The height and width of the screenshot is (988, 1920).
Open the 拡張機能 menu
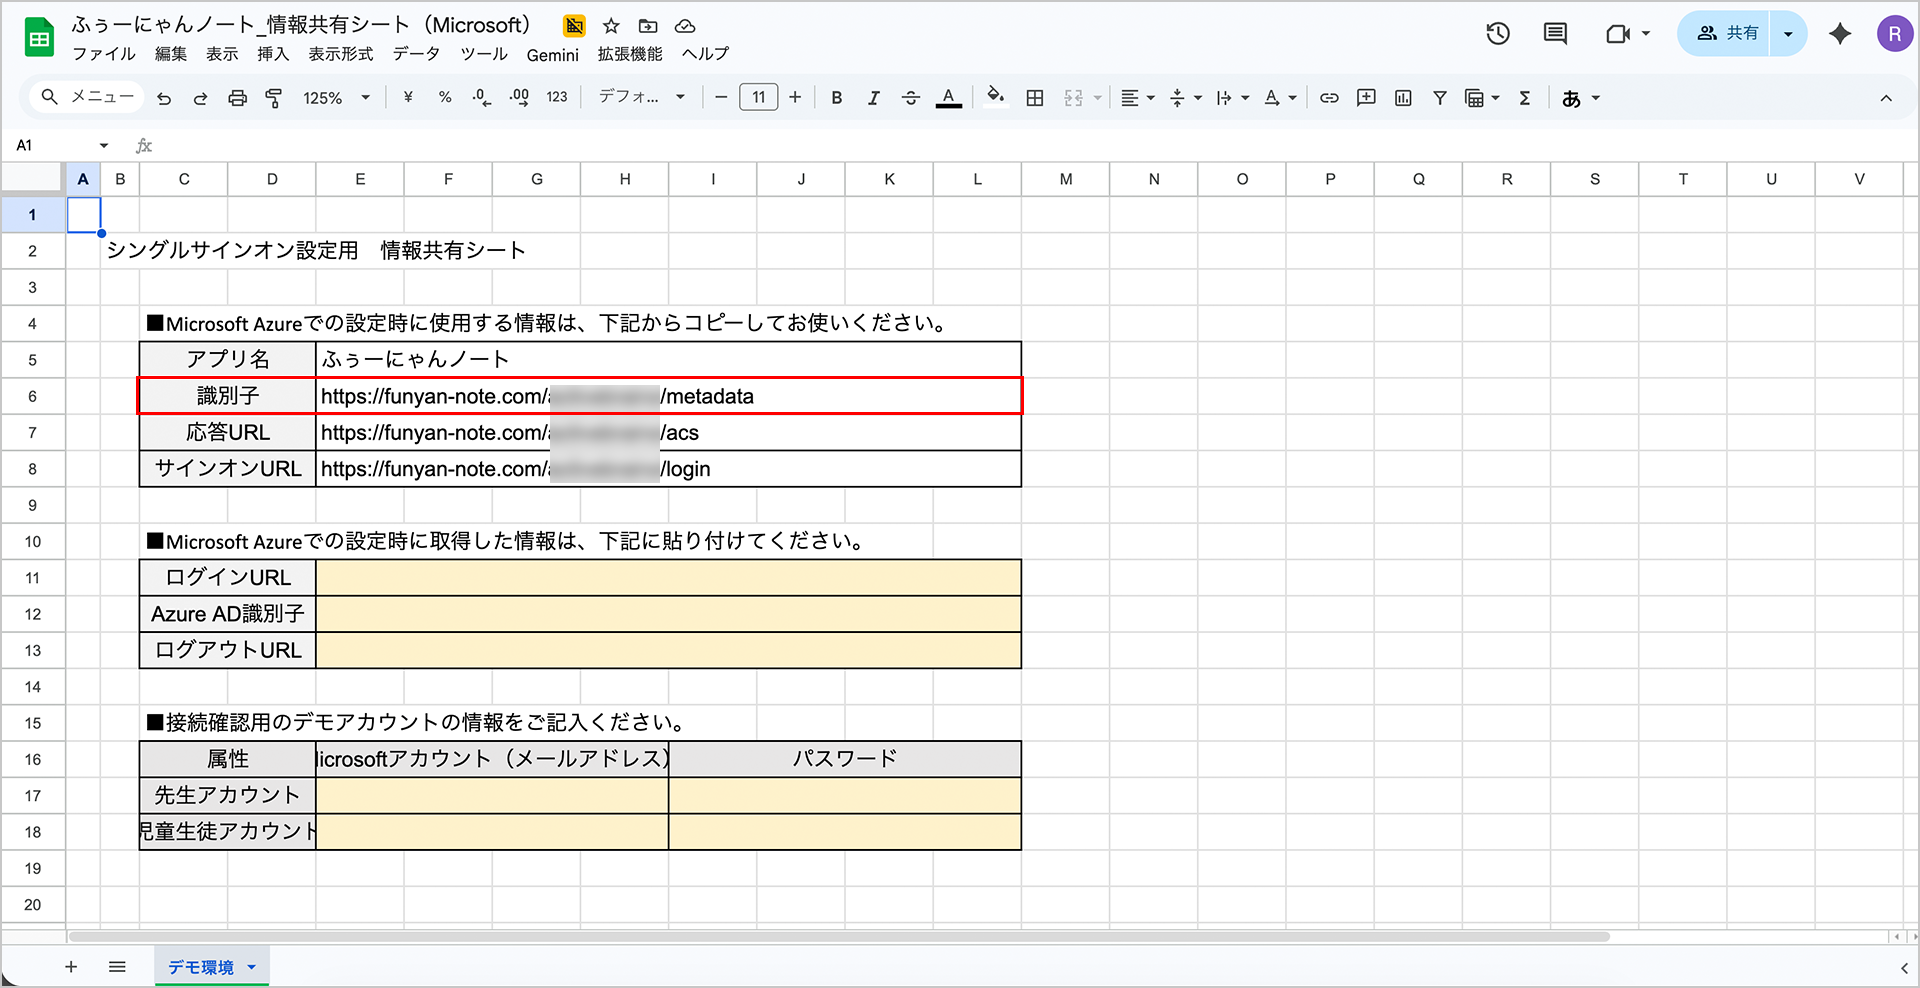pyautogui.click(x=630, y=54)
